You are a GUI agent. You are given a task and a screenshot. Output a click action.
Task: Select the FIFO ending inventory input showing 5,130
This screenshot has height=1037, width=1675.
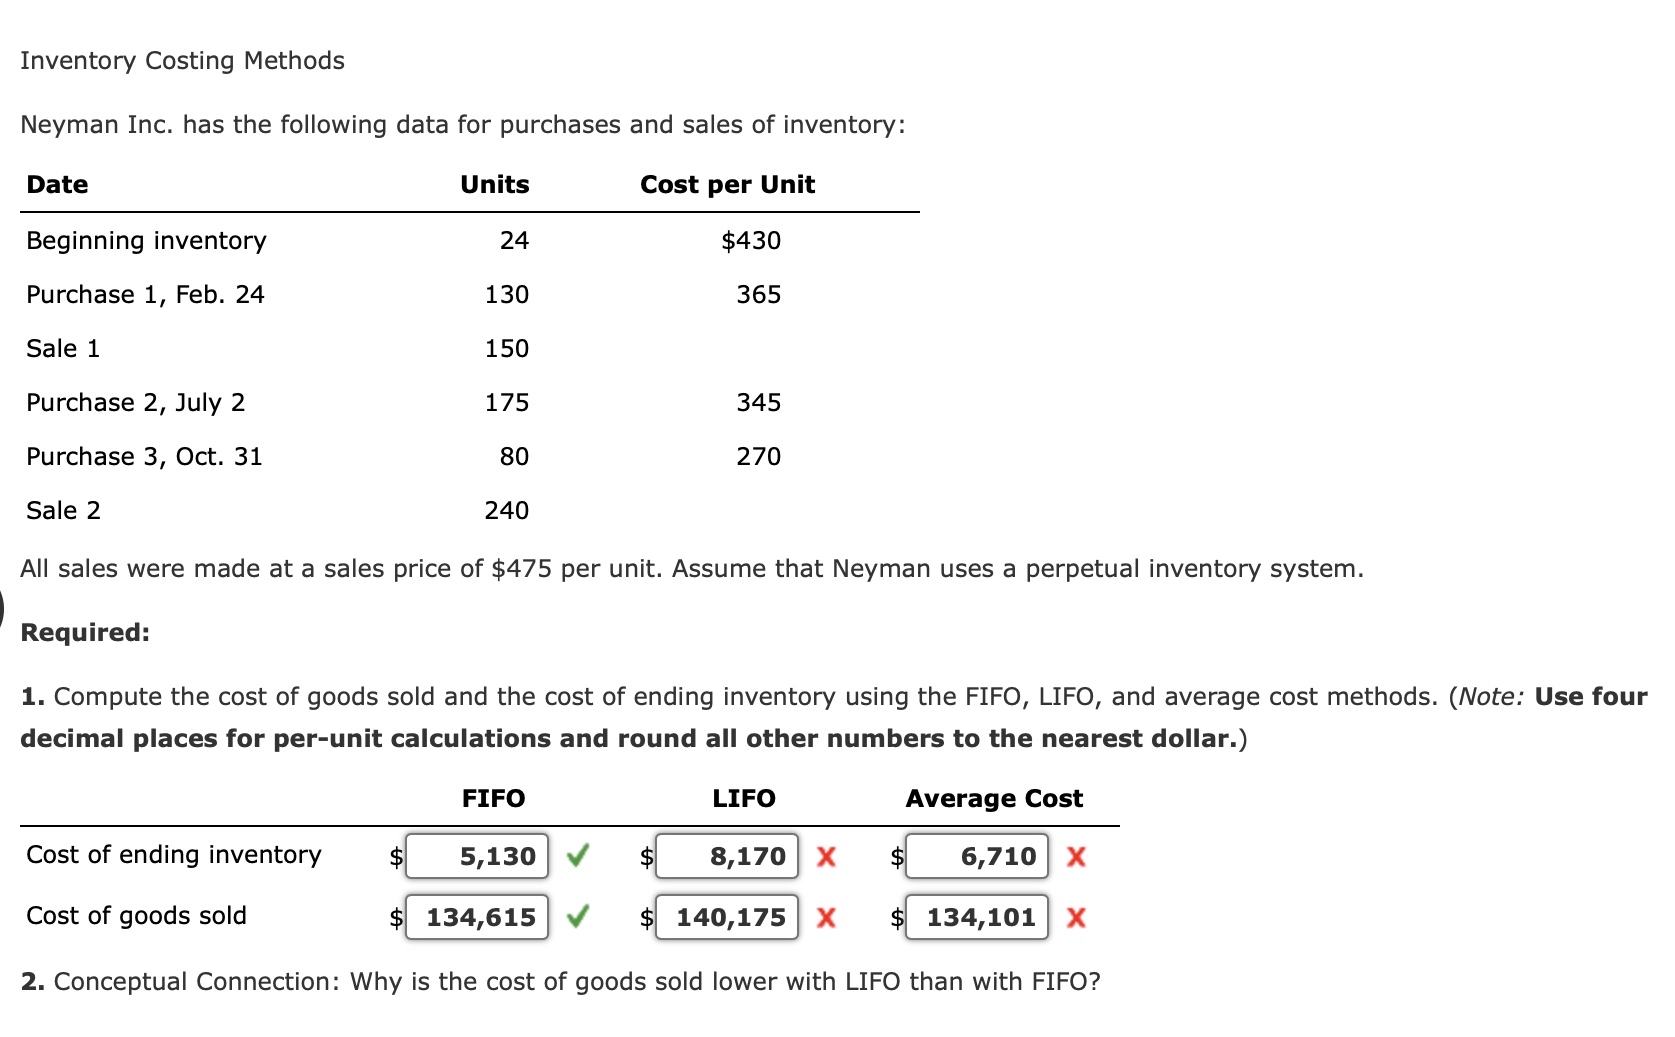point(477,856)
